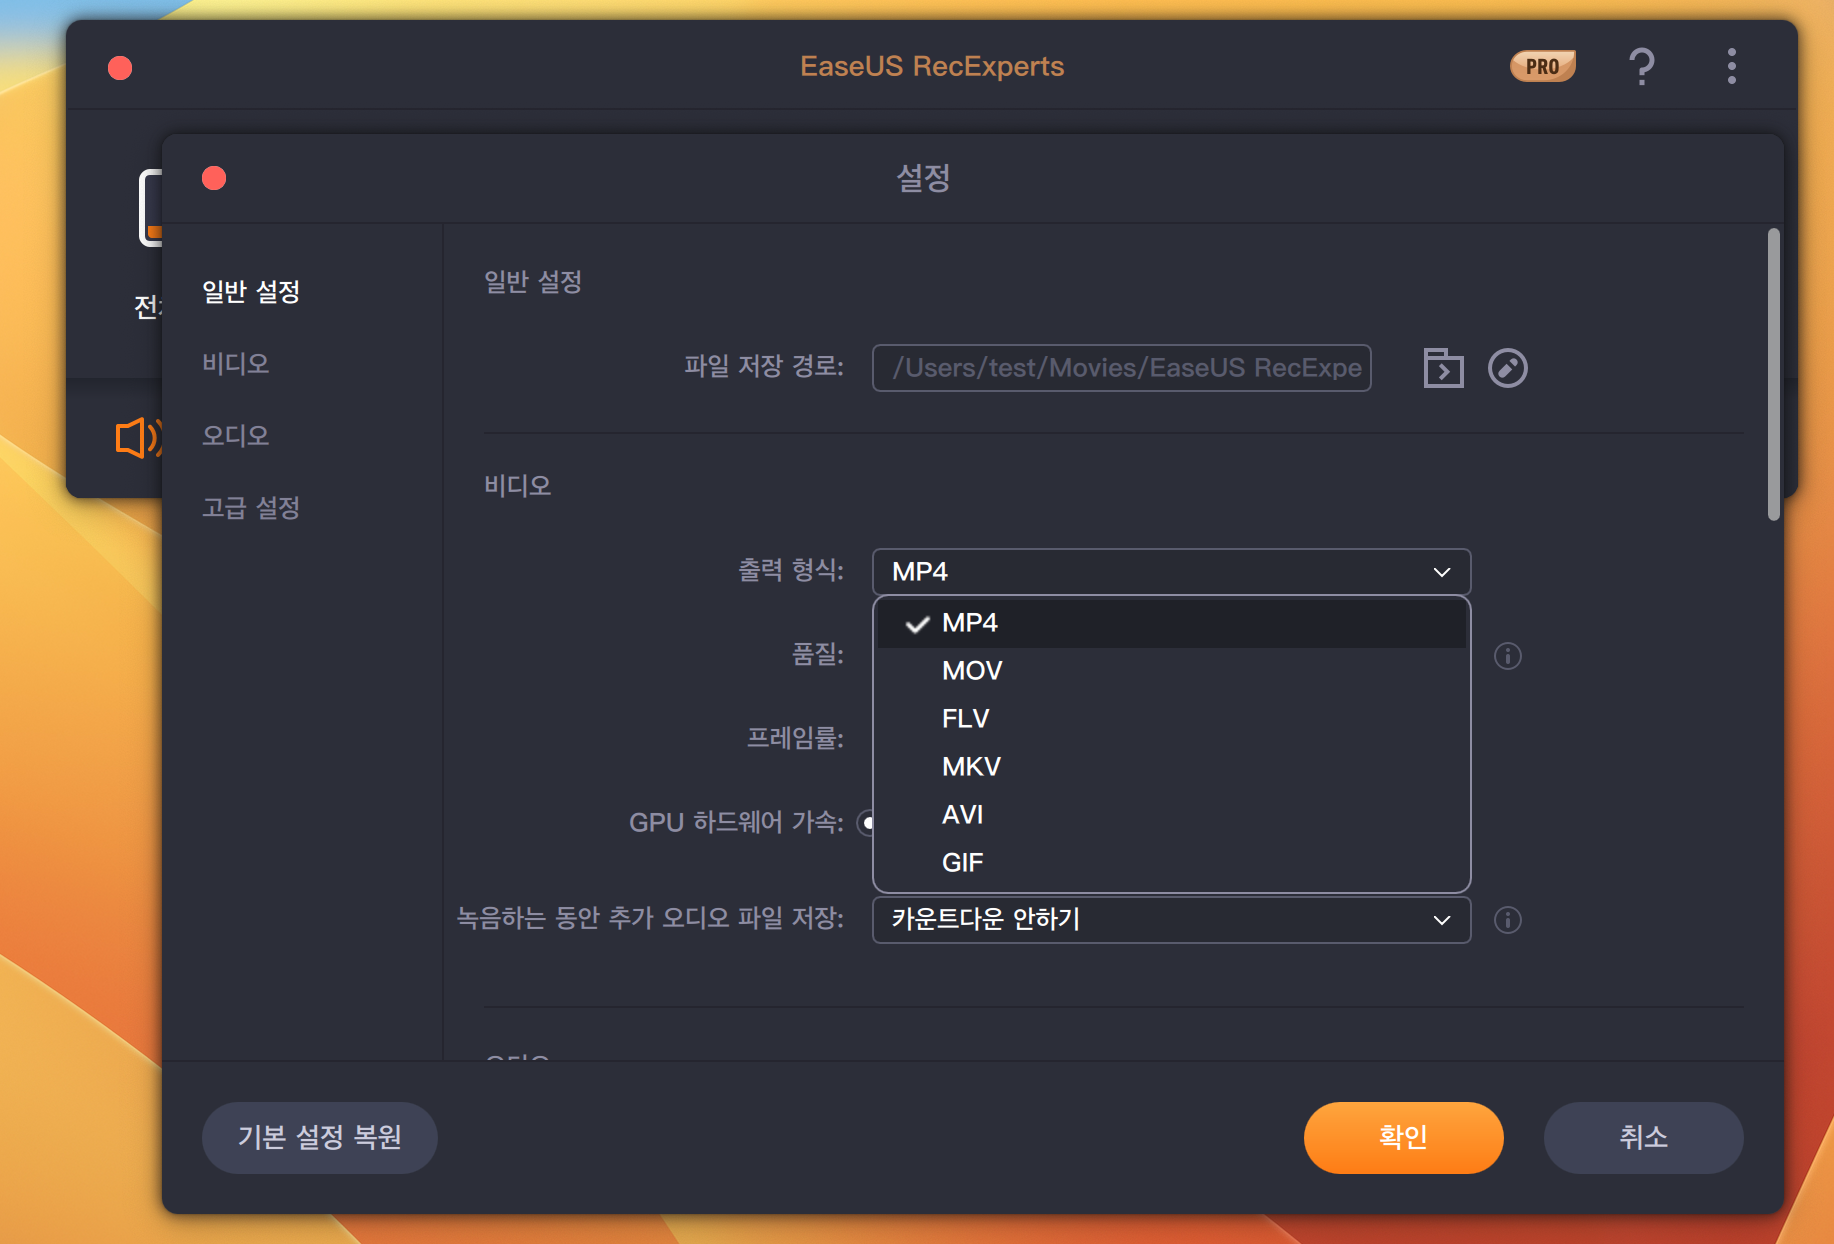Collapse the 출력 형식 MP4 dropdown
The width and height of the screenshot is (1834, 1244).
1171,572
